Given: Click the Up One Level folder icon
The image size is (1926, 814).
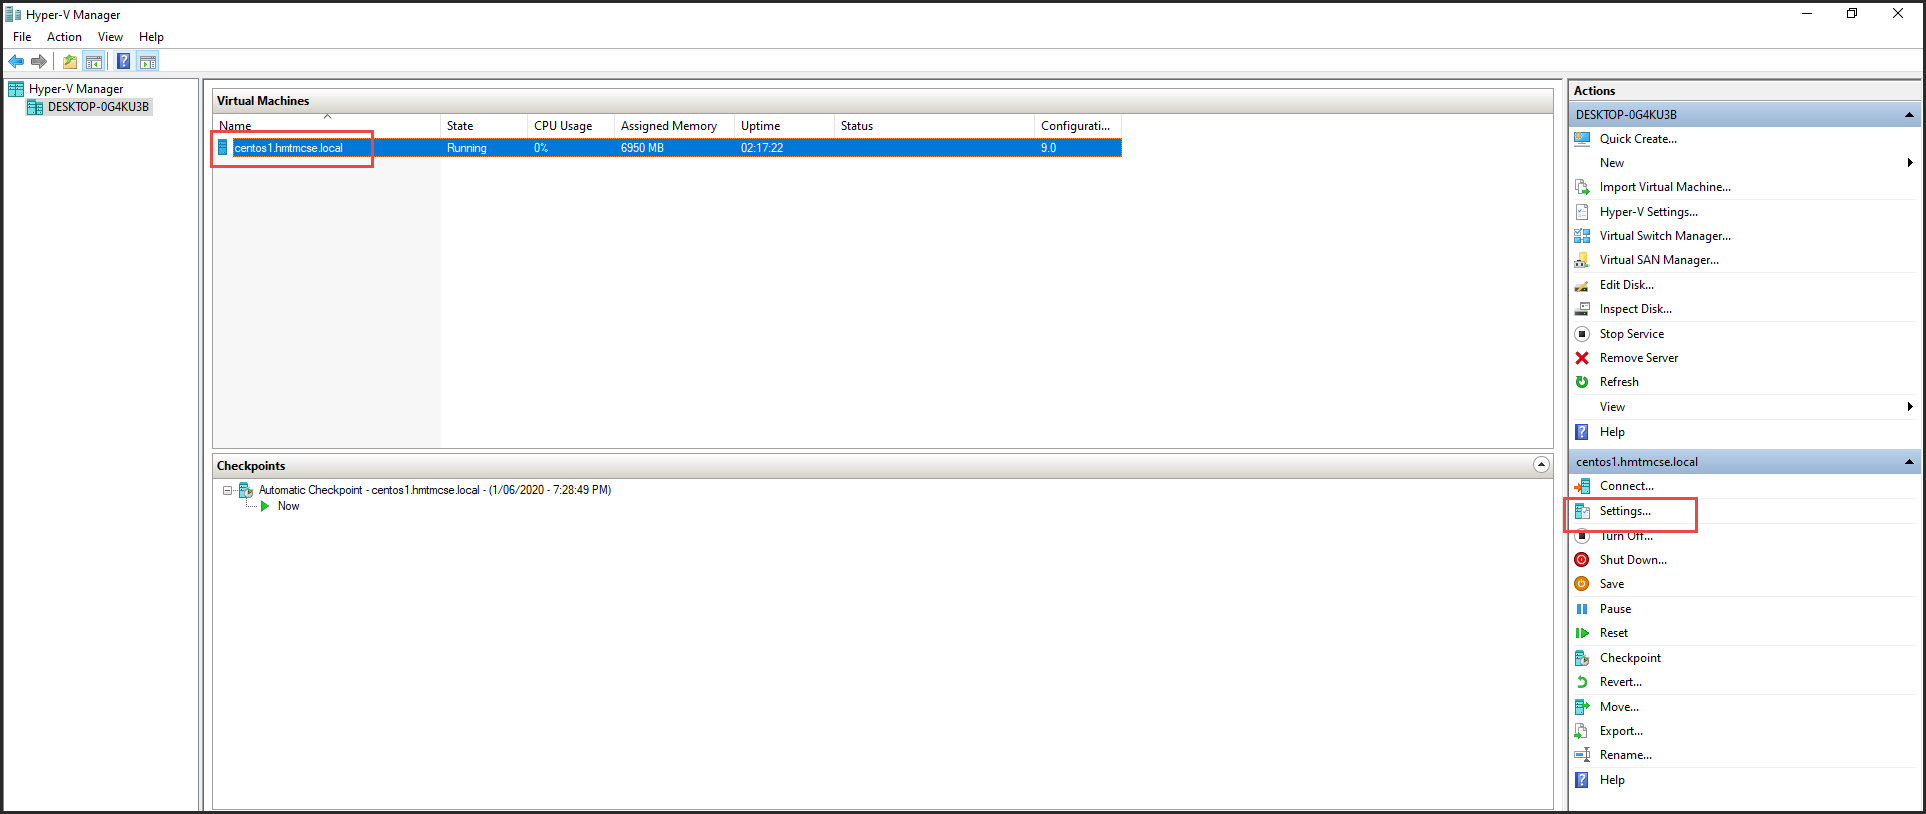Looking at the screenshot, I should click(70, 62).
